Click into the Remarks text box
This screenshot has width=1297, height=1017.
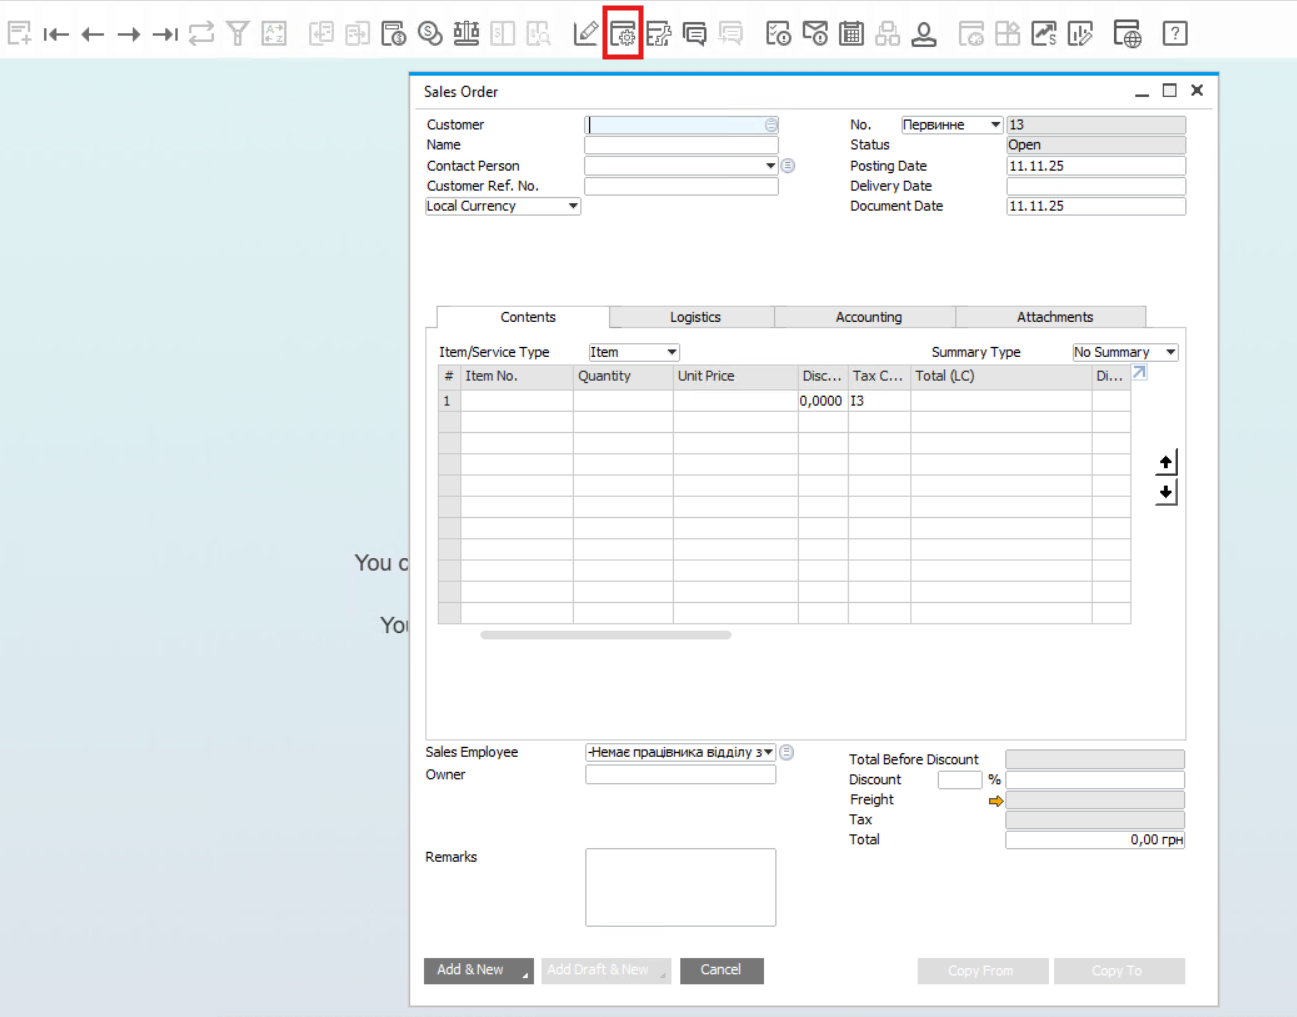(x=680, y=887)
